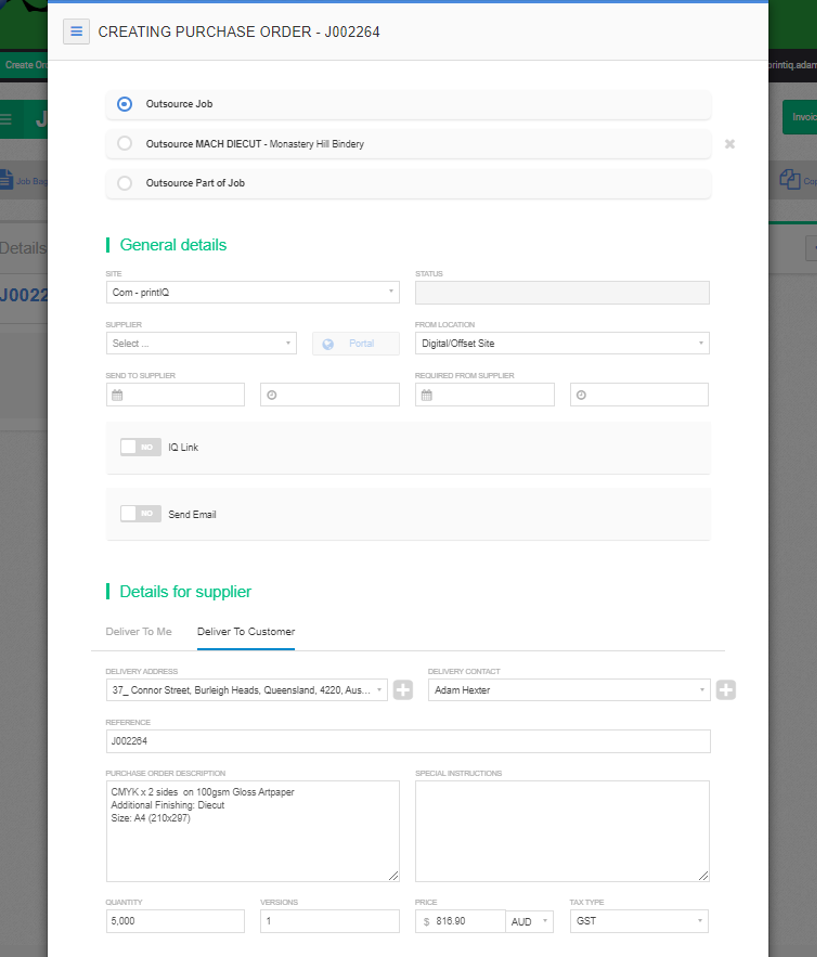The image size is (817, 957).
Task: Switch to the Deliver To Me tab
Action: click(x=139, y=632)
